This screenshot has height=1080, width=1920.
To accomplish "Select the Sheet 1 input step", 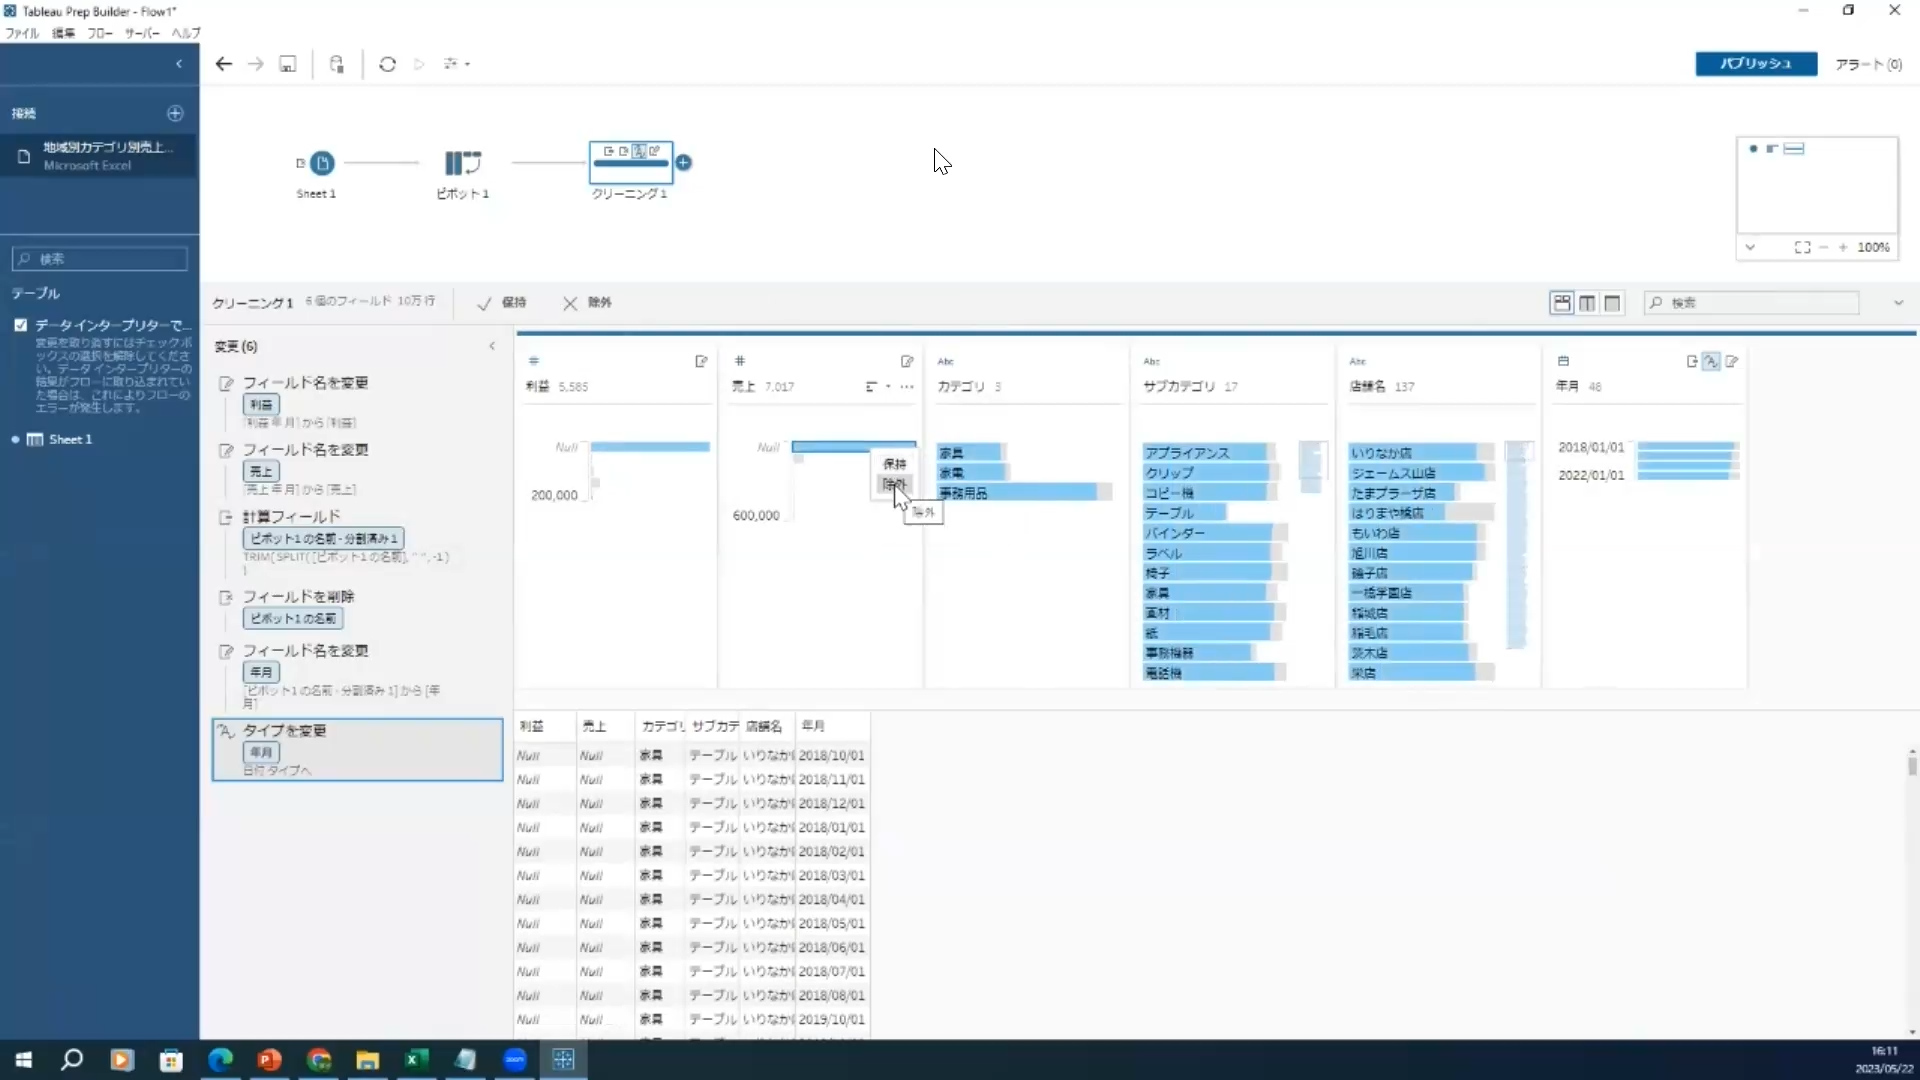I will [322, 163].
